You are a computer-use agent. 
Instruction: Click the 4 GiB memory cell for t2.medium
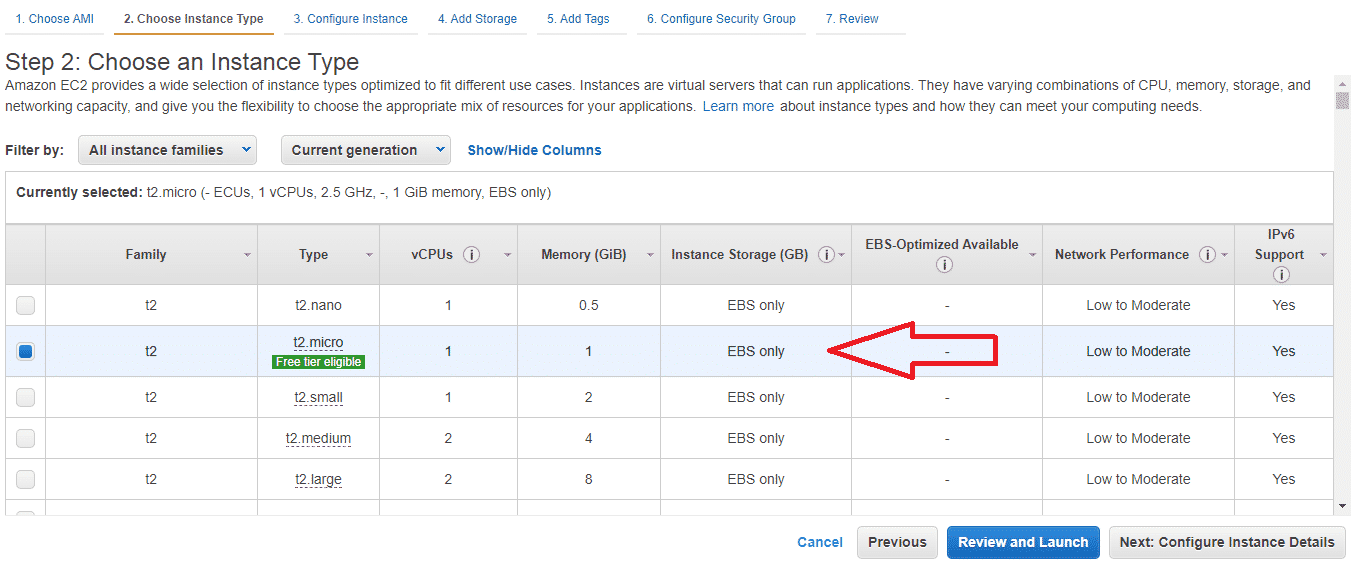pos(589,438)
